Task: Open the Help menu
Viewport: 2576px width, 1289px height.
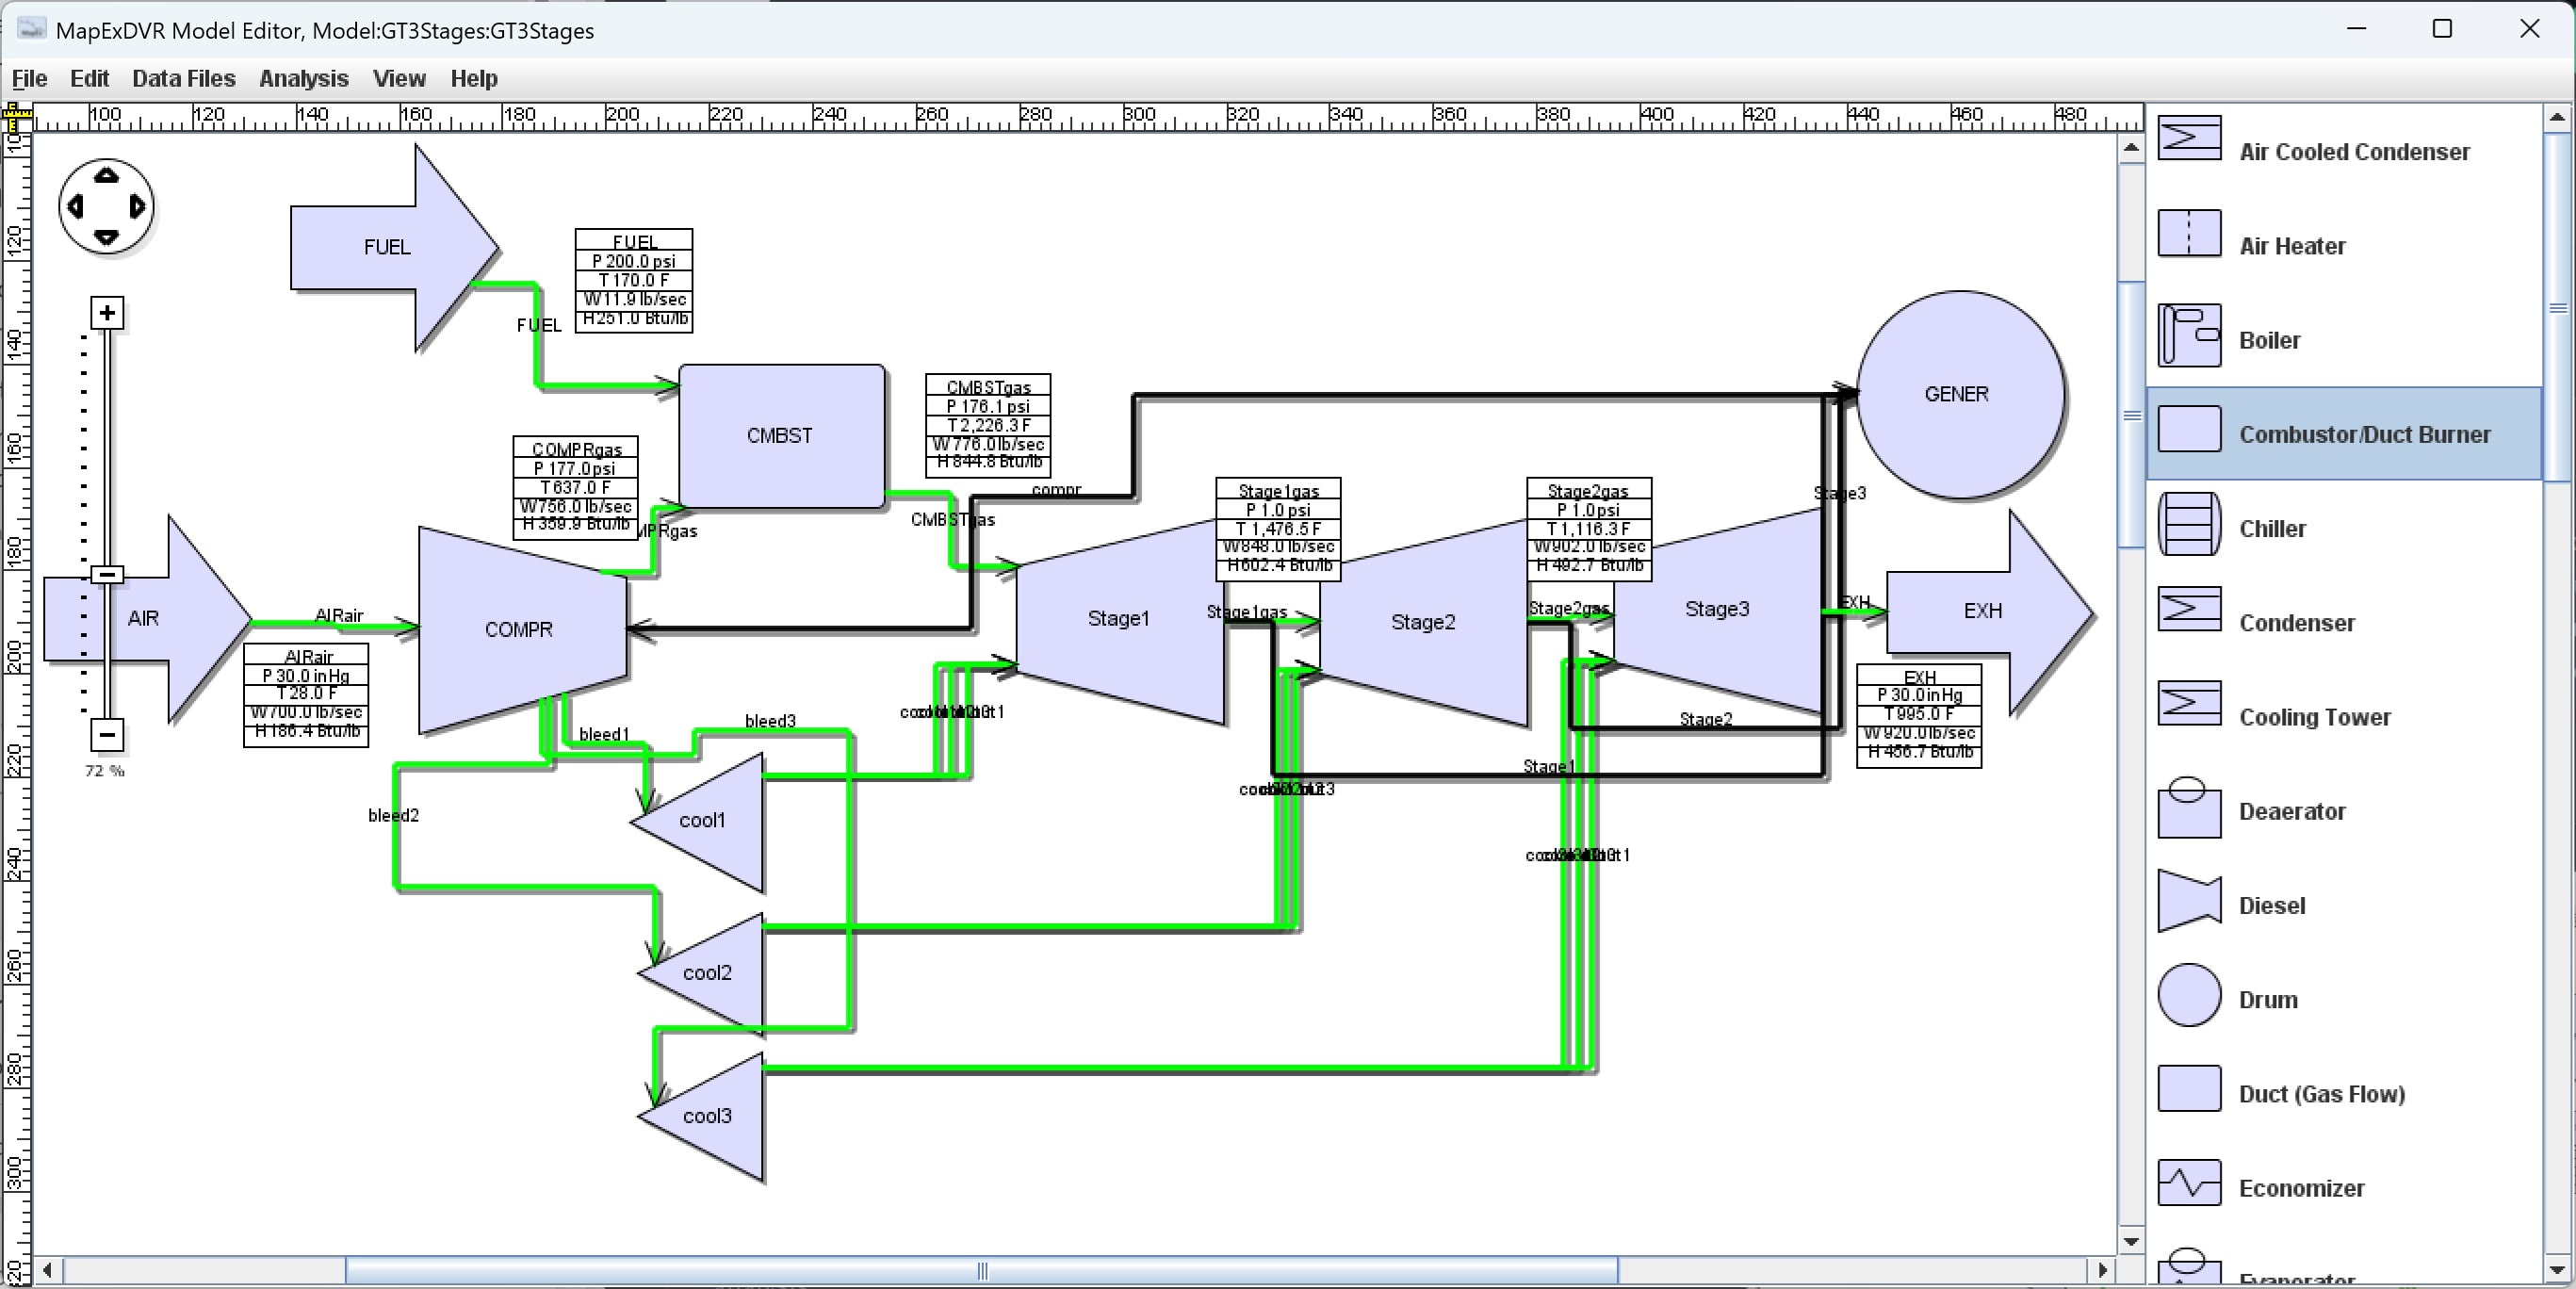Action: (474, 78)
